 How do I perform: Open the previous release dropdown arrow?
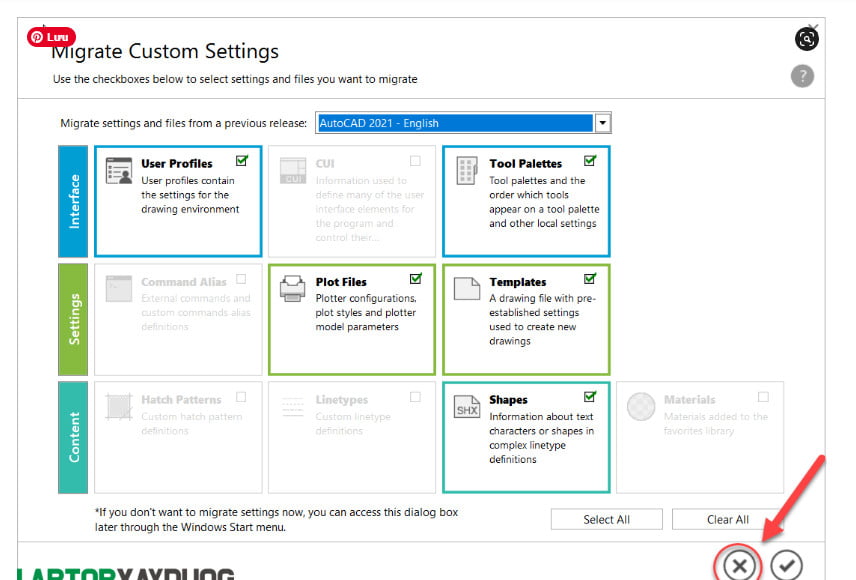603,123
